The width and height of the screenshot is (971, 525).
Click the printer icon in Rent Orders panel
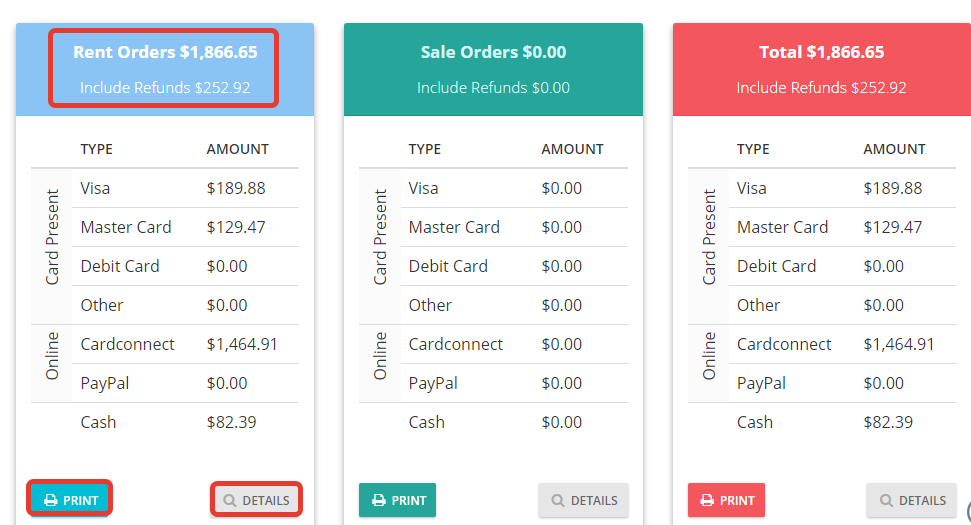[x=51, y=500]
